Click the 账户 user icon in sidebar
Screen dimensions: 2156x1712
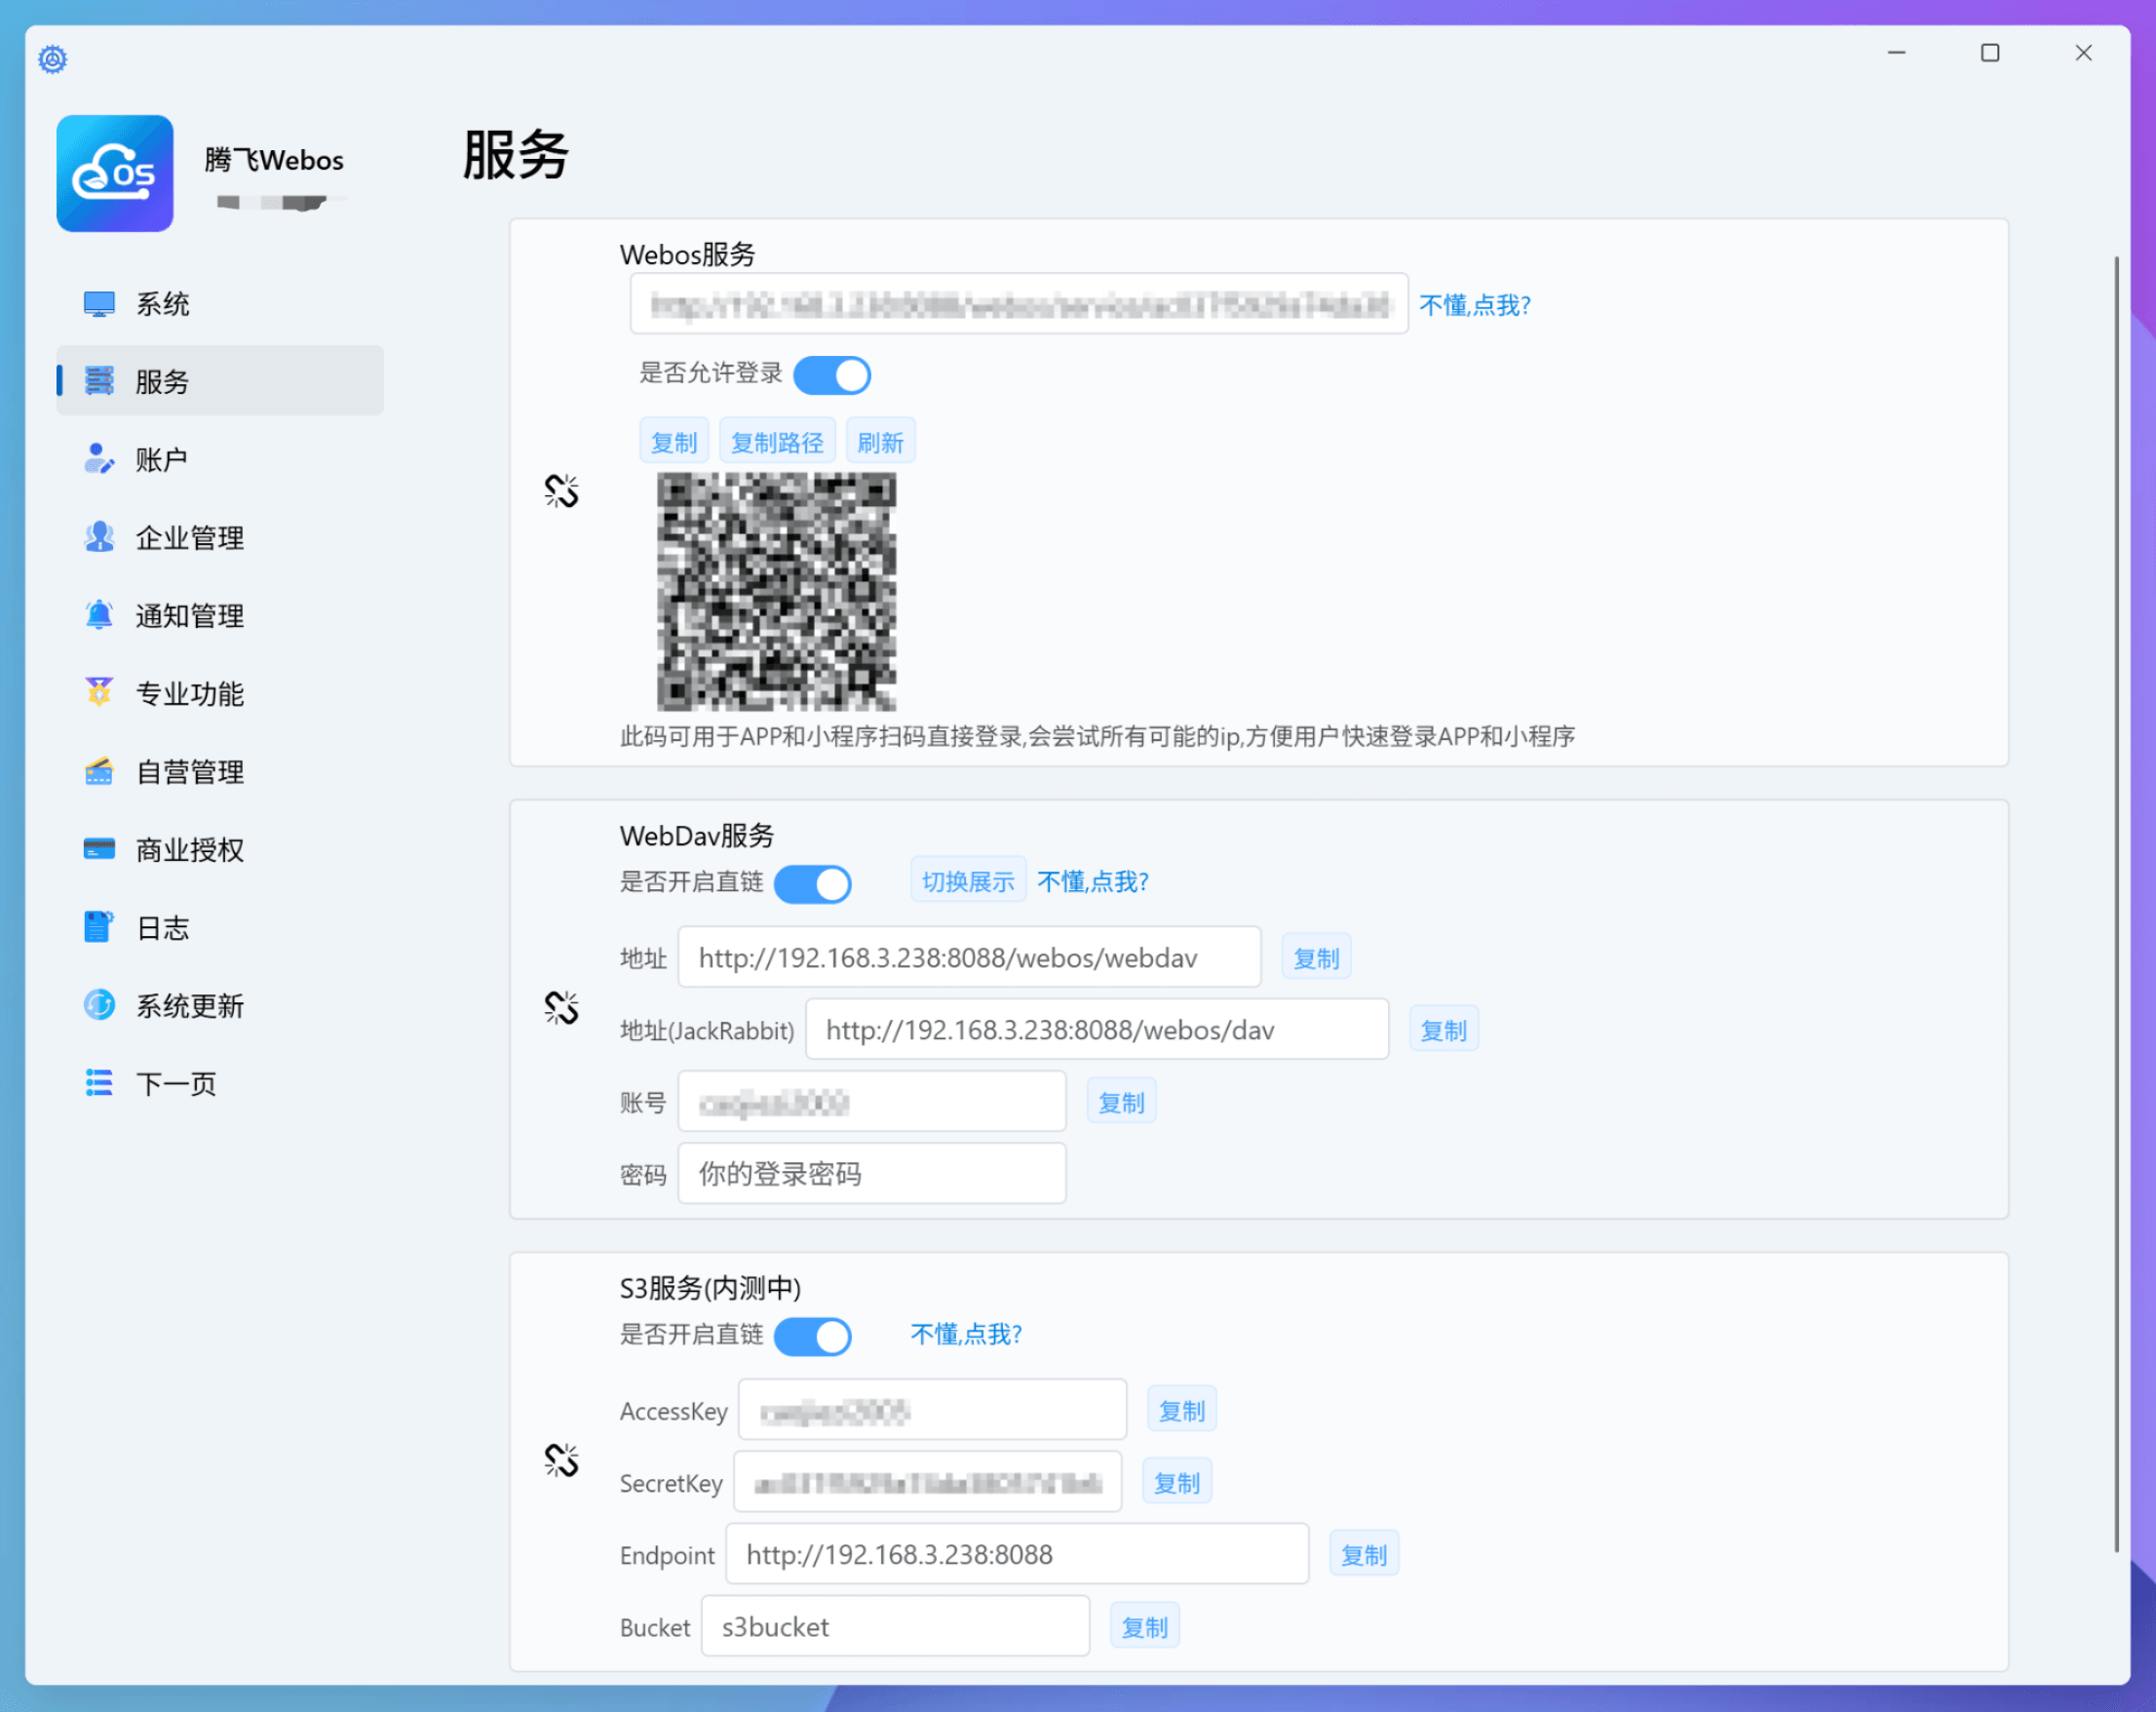point(99,459)
